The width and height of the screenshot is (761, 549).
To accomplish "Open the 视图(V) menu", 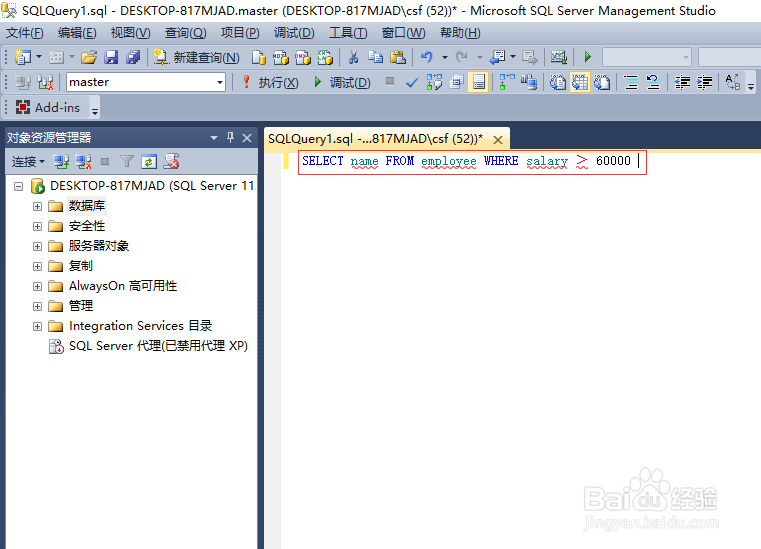I will 131,33.
